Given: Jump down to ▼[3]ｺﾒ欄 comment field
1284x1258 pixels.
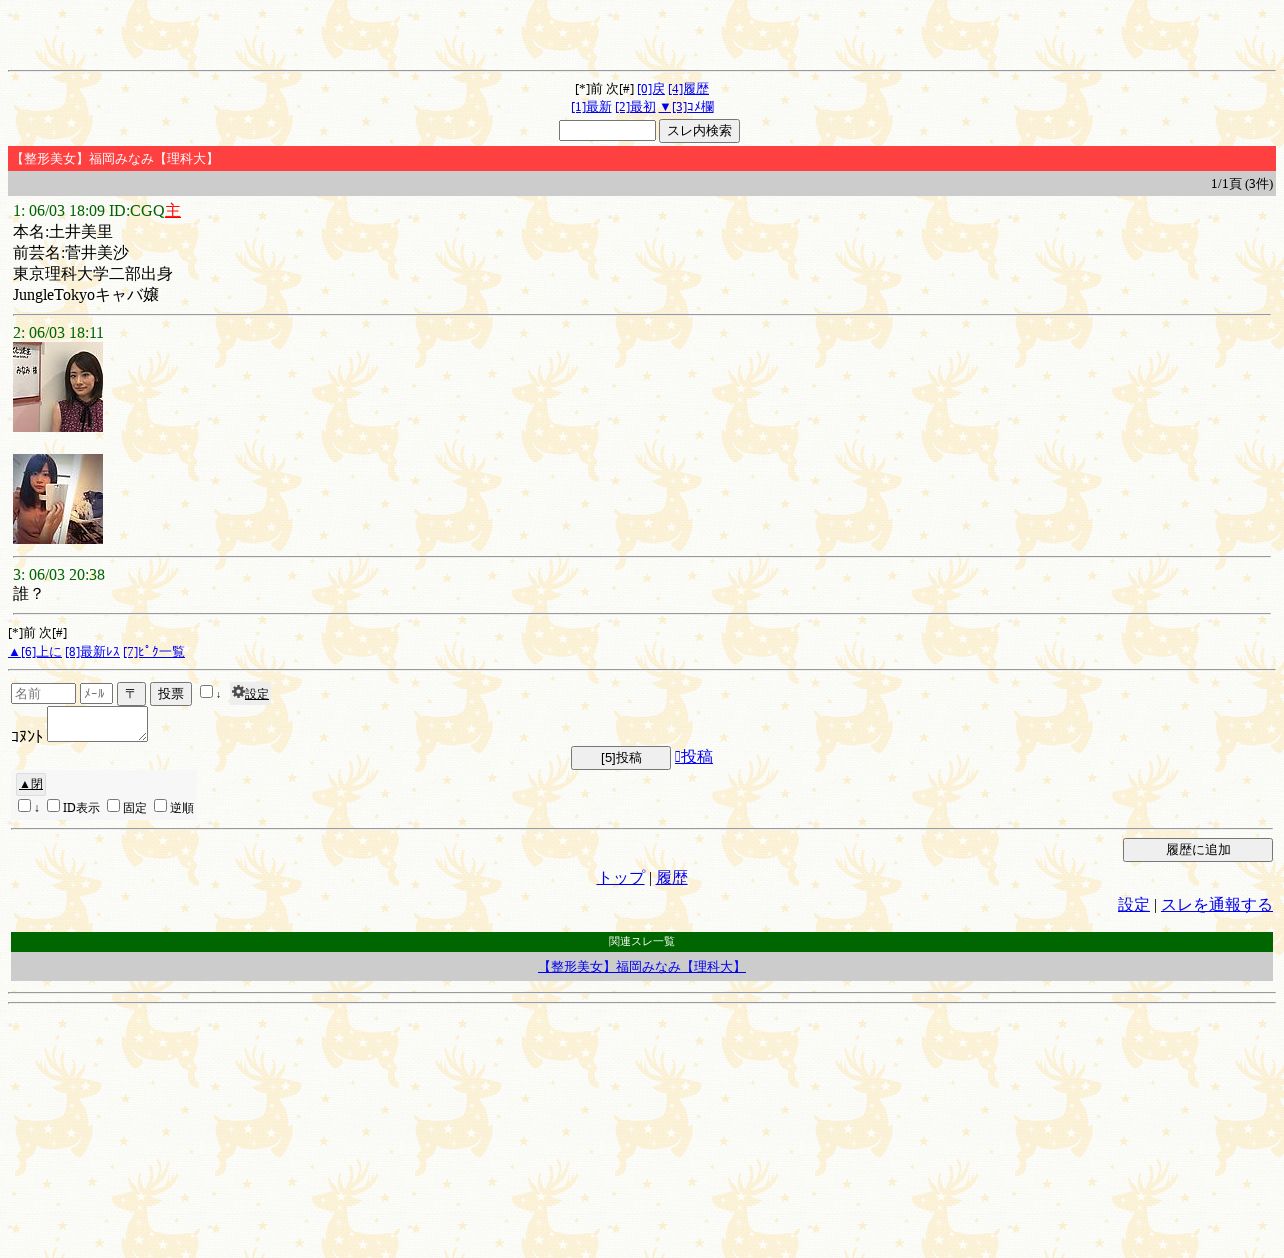Looking at the screenshot, I should point(686,107).
